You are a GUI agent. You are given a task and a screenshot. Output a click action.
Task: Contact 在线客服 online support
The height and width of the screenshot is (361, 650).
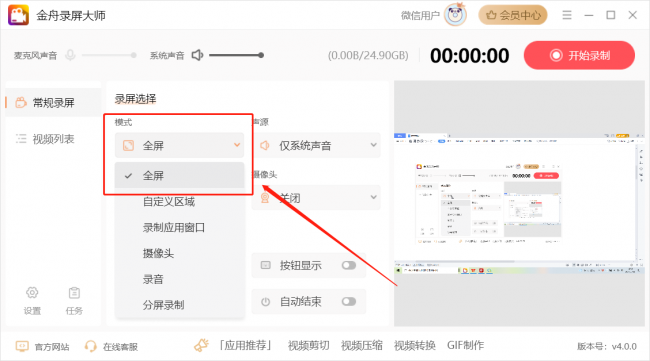(120, 346)
